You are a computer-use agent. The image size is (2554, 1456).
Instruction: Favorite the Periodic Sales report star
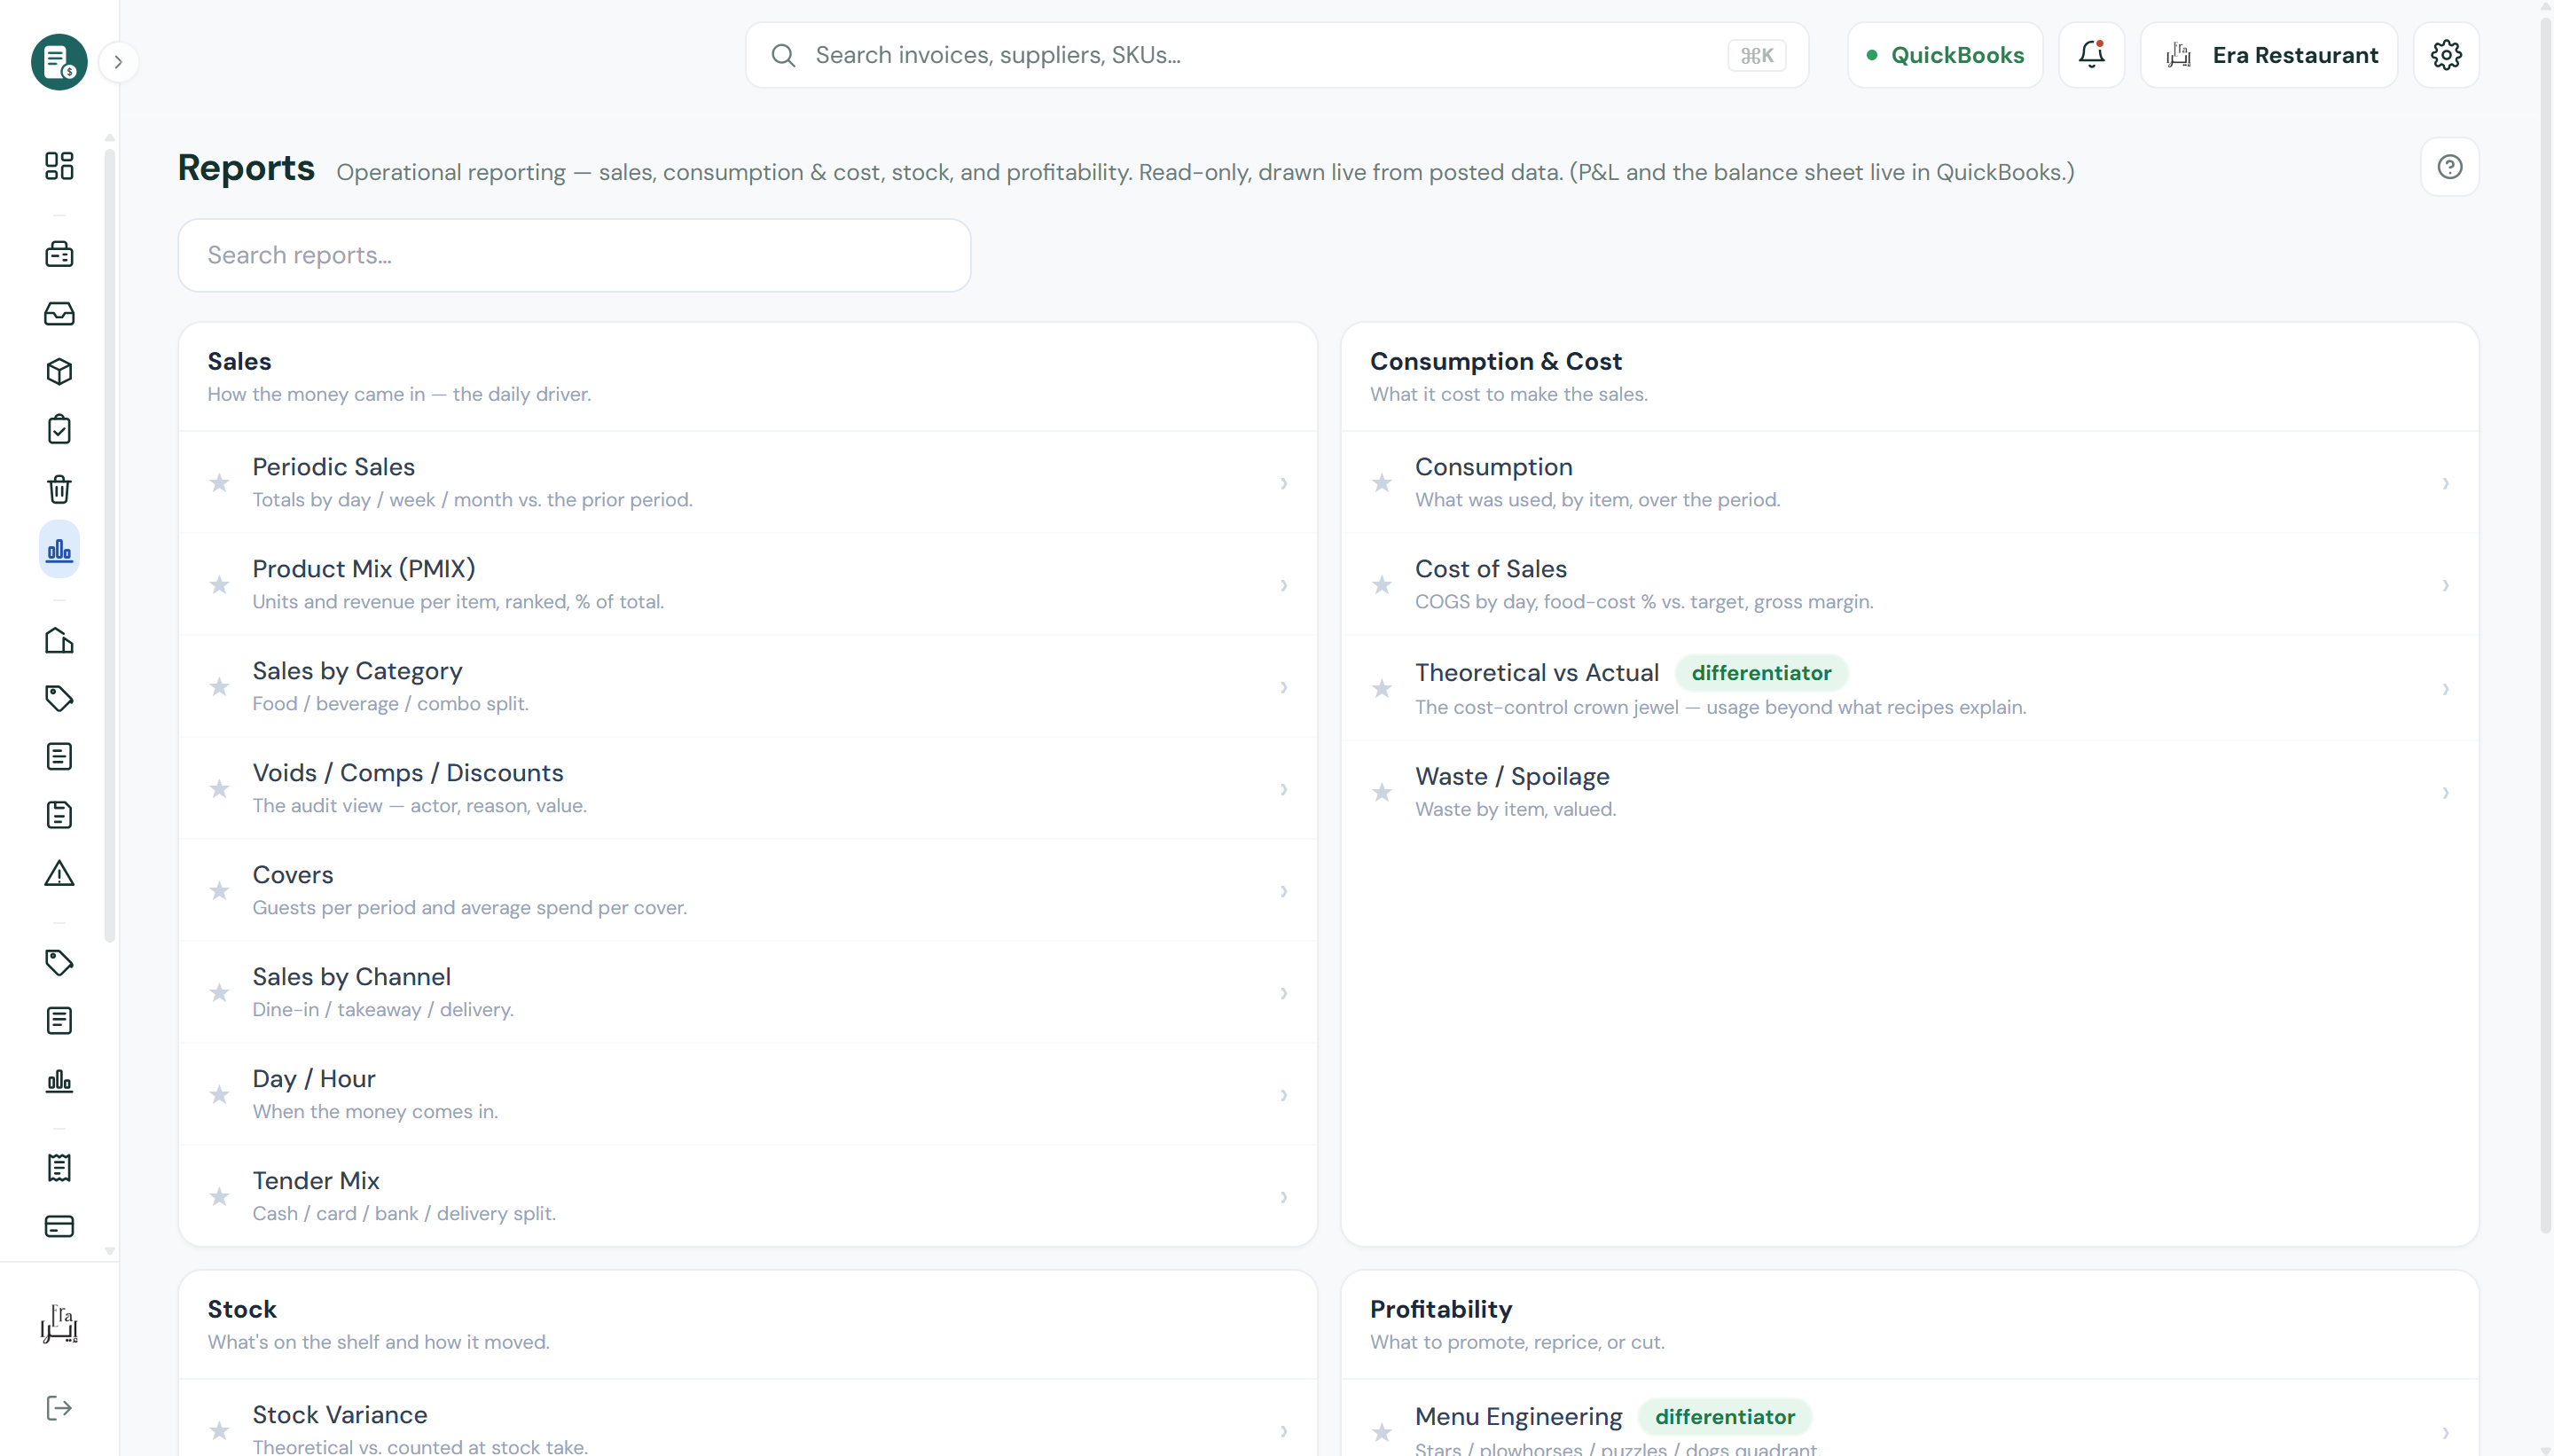[x=219, y=483]
